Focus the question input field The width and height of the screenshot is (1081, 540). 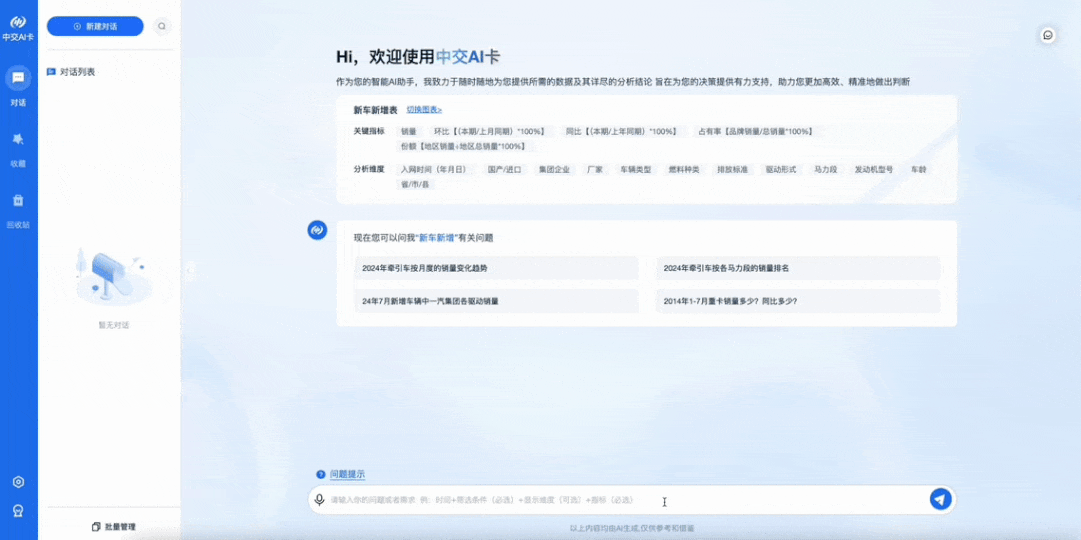[620, 500]
